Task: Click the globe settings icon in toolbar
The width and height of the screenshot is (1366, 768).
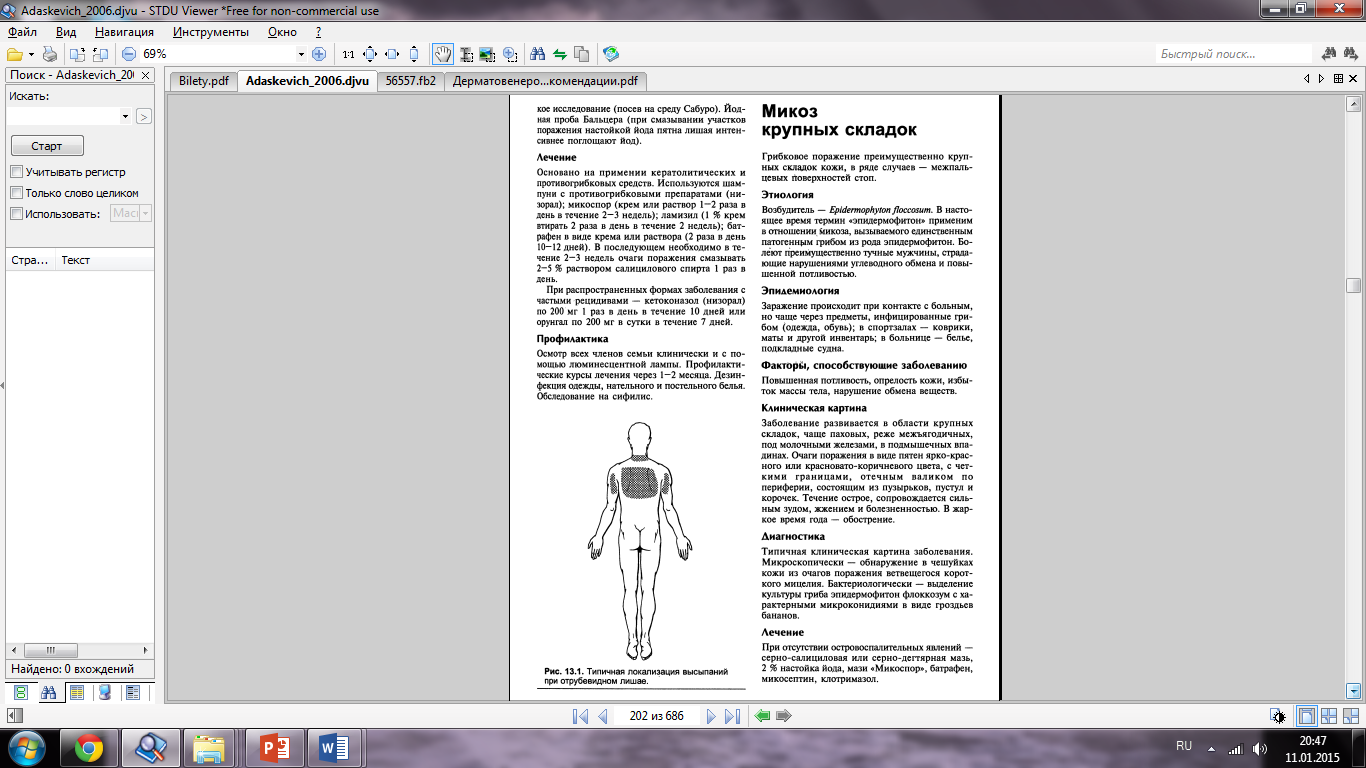Action: point(611,54)
